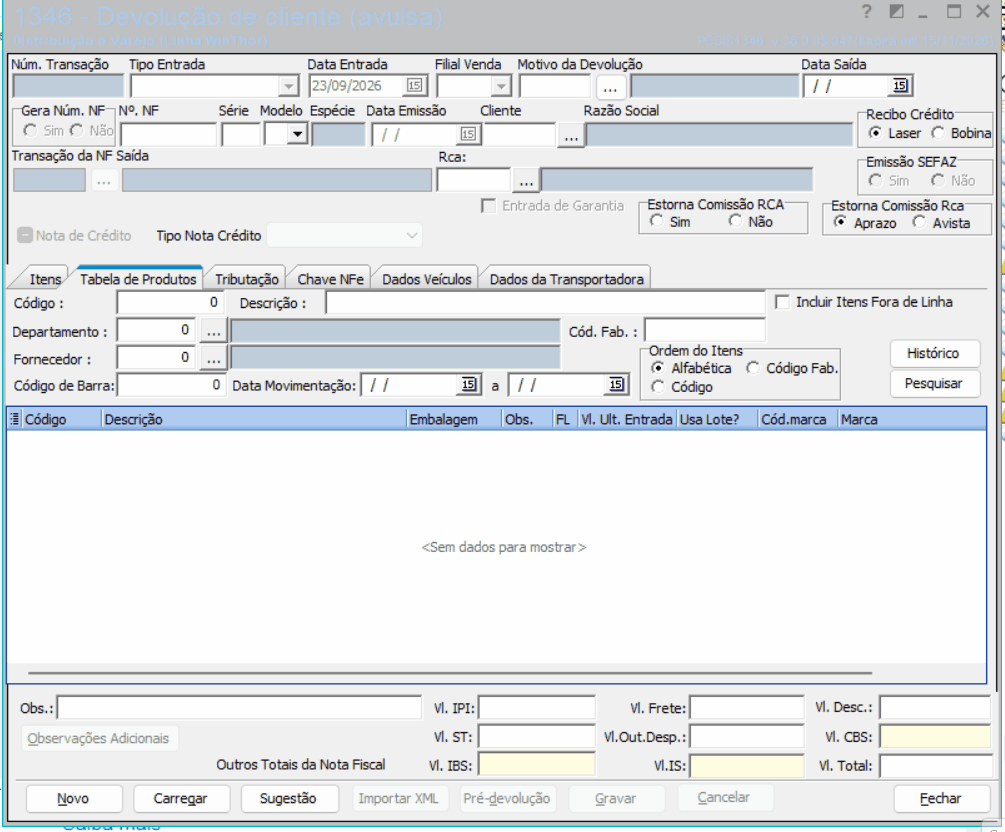Image resolution: width=1005 pixels, height=832 pixels.
Task: Open the Departamento lookup button
Action: (213, 331)
